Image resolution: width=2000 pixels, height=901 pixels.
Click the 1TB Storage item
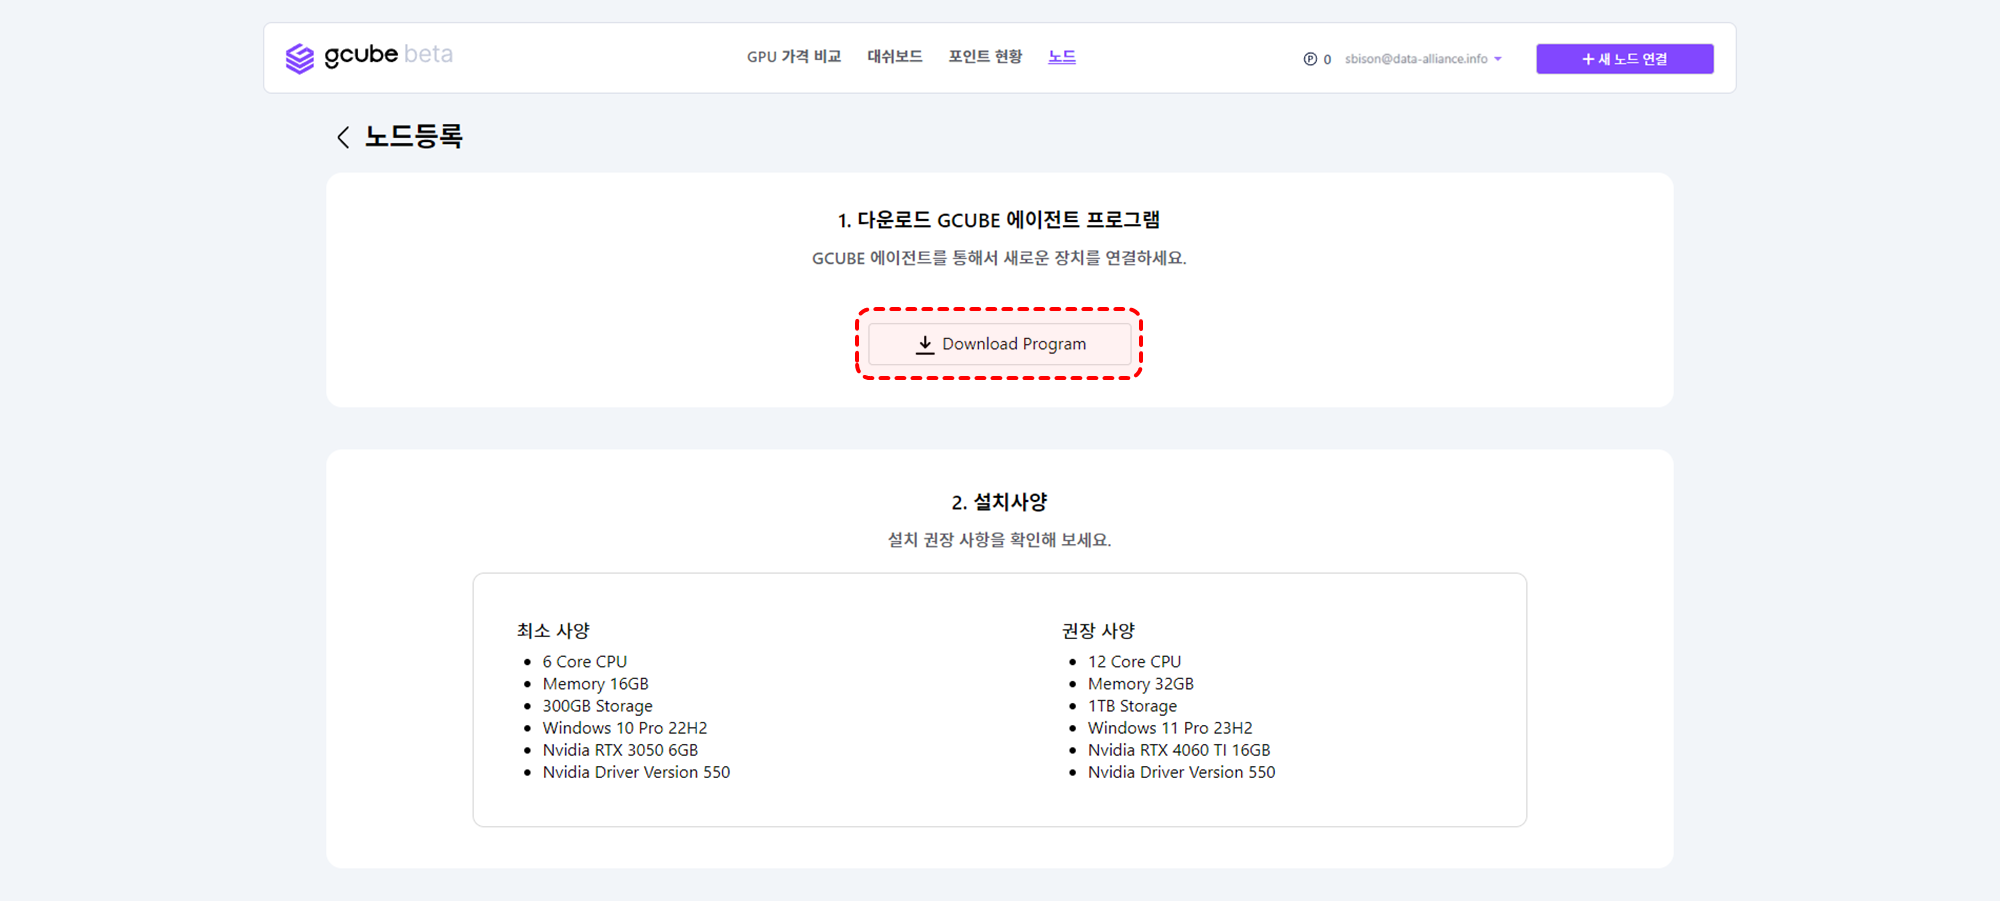point(1133,706)
